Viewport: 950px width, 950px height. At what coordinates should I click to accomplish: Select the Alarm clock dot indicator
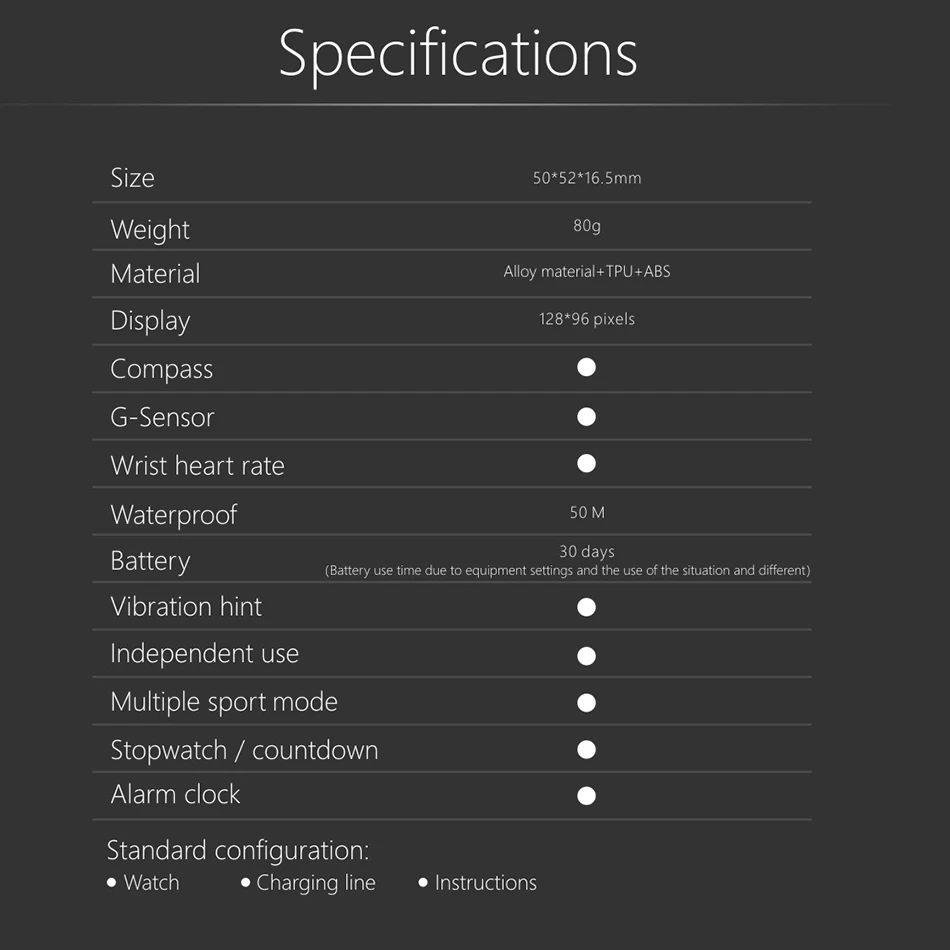(587, 796)
